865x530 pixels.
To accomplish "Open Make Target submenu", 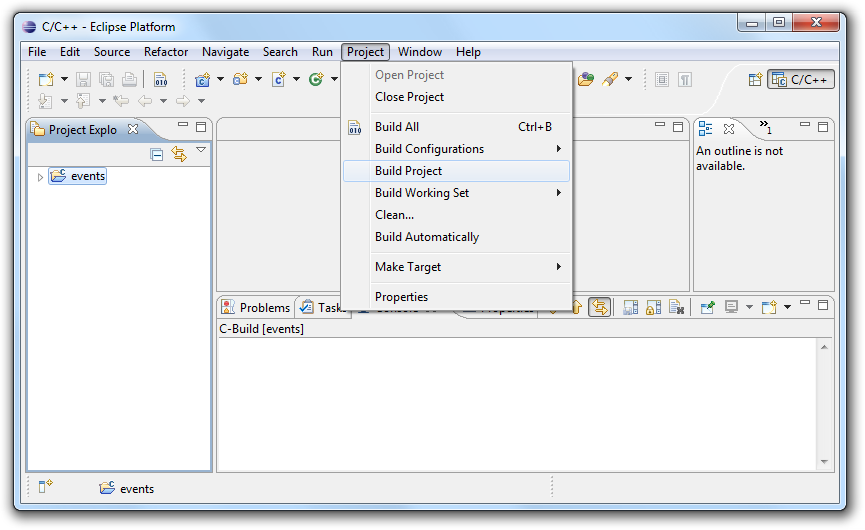I will pyautogui.click(x=456, y=267).
